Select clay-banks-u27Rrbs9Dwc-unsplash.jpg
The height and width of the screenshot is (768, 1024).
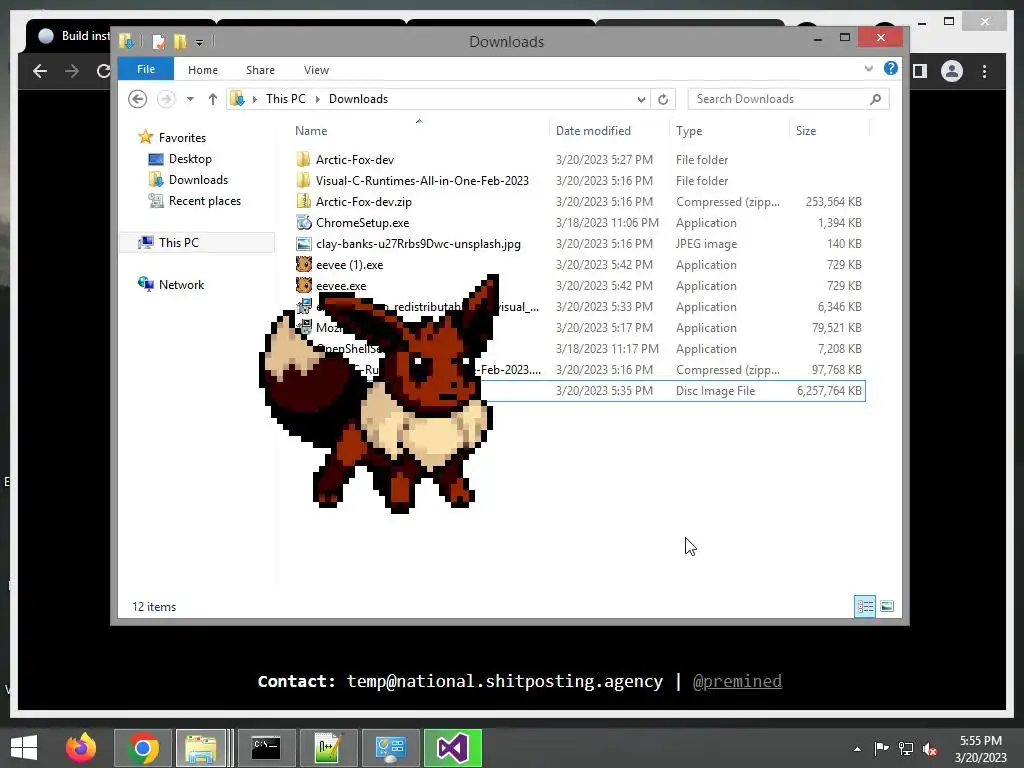pyautogui.click(x=418, y=244)
